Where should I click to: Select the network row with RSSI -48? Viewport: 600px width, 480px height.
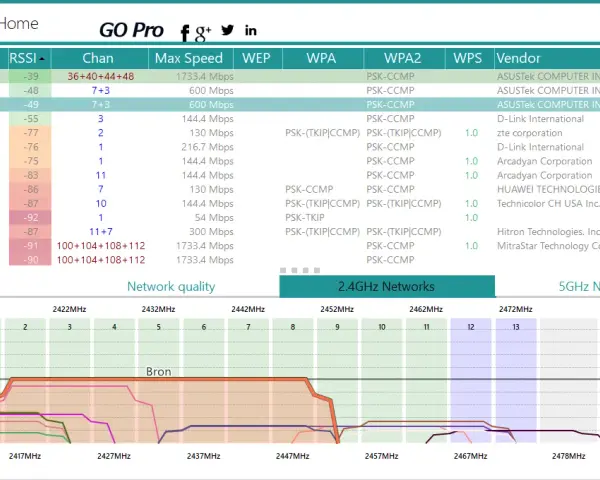click(300, 90)
